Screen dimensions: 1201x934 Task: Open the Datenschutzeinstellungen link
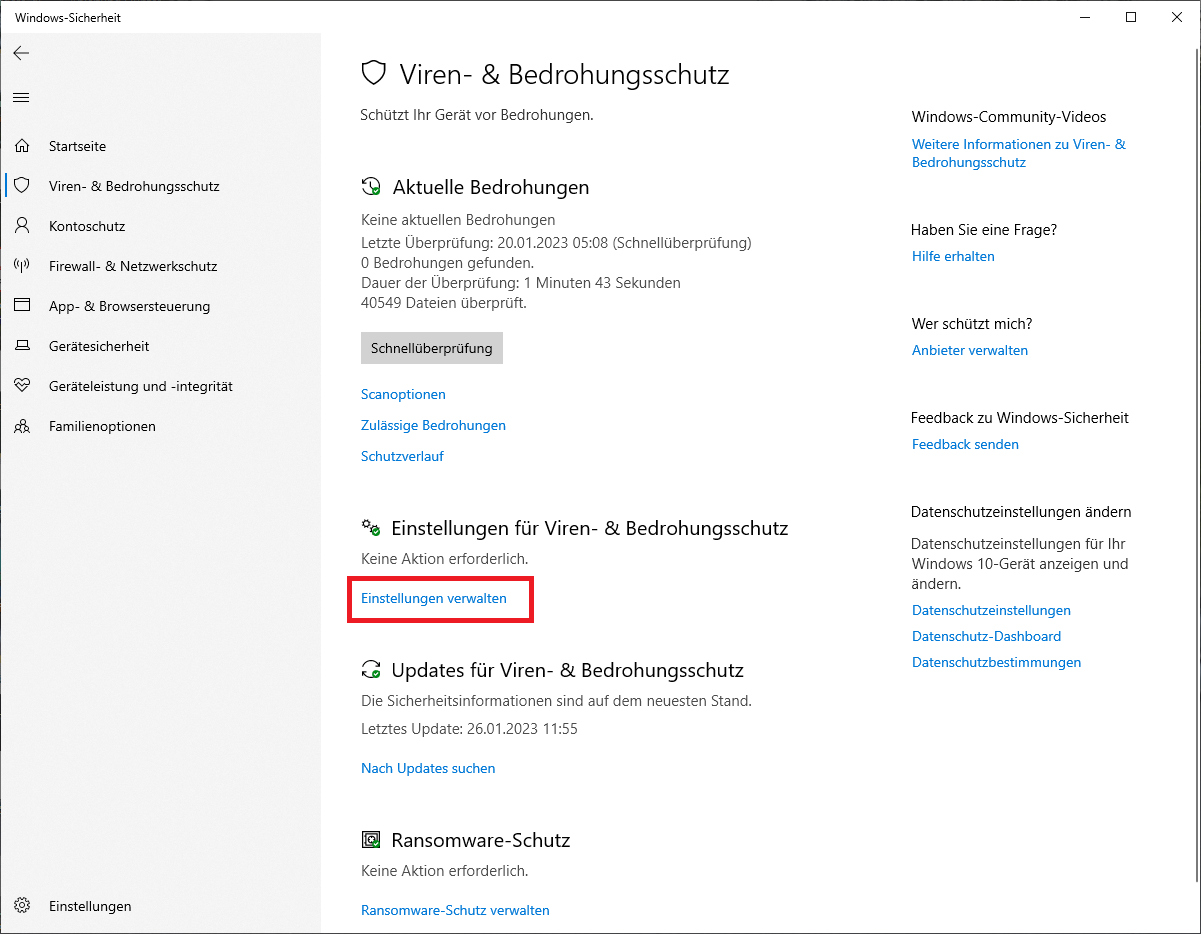point(991,610)
